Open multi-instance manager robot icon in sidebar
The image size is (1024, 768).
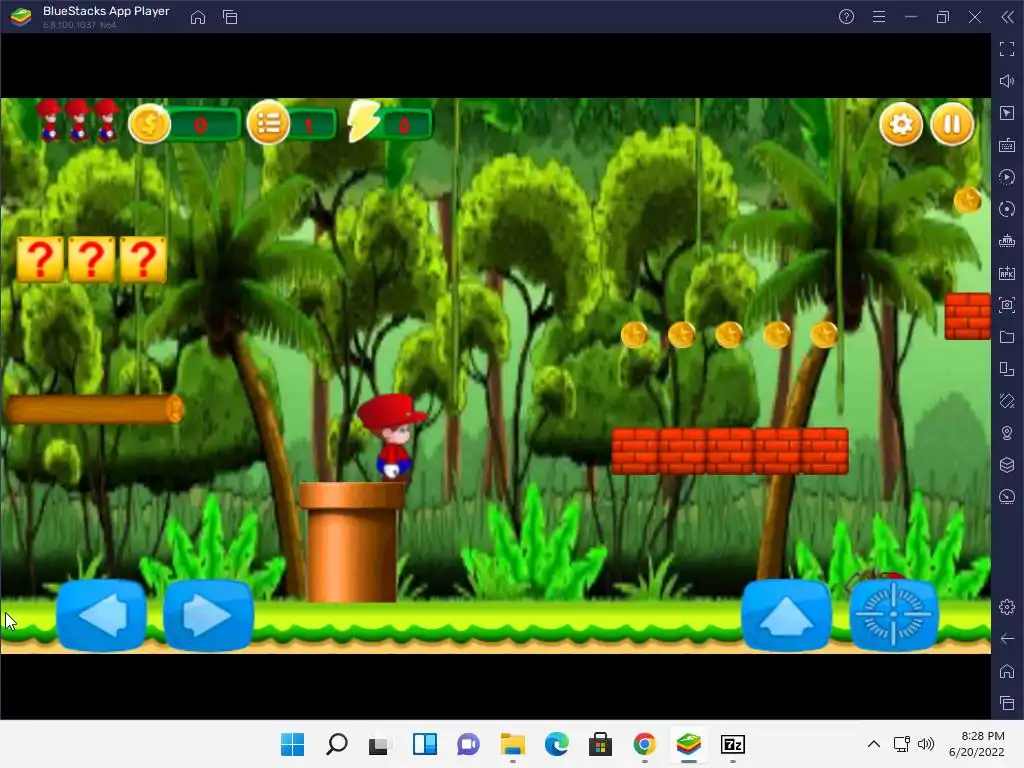(1006, 241)
